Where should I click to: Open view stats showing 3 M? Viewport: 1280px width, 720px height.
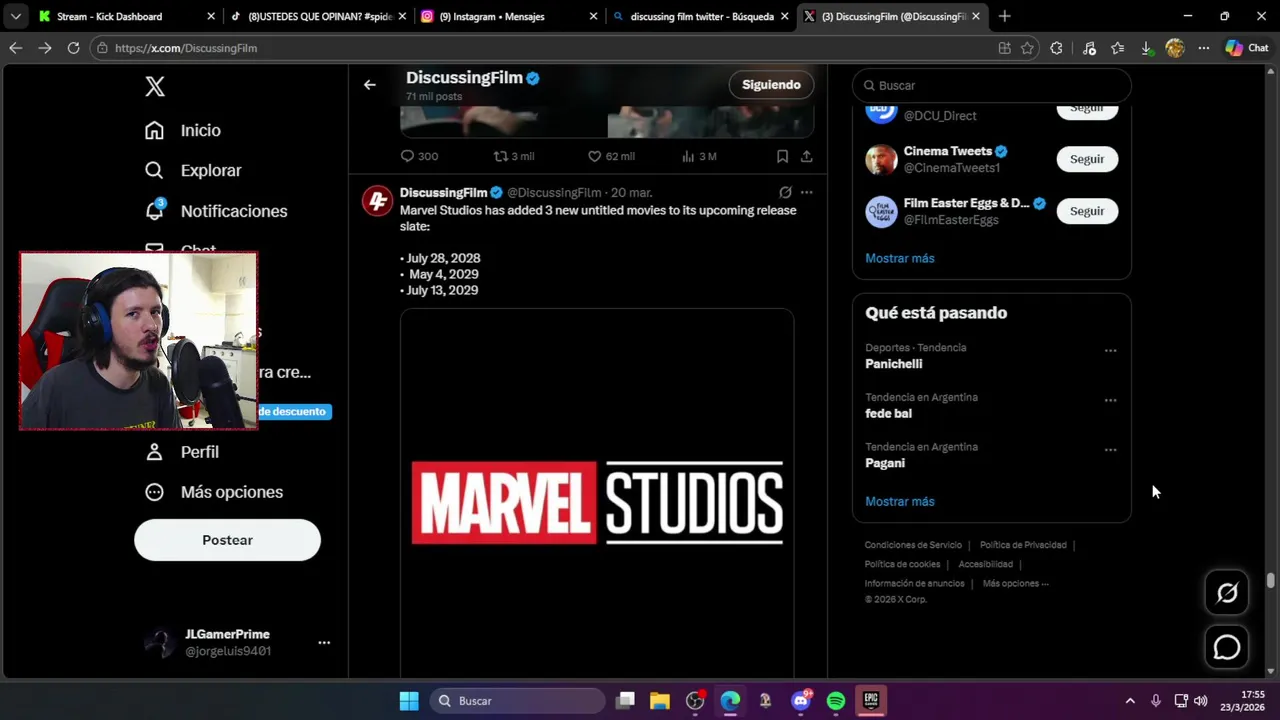click(x=699, y=156)
